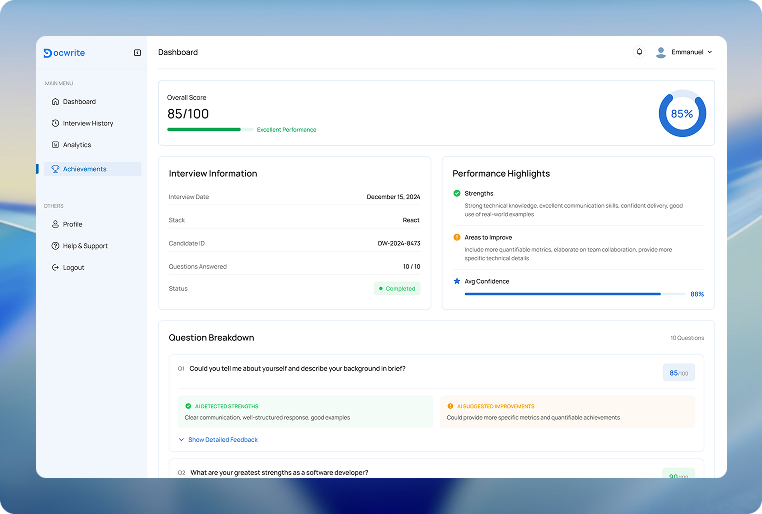
Task: Click the 85% circular score gauge
Action: coord(682,113)
